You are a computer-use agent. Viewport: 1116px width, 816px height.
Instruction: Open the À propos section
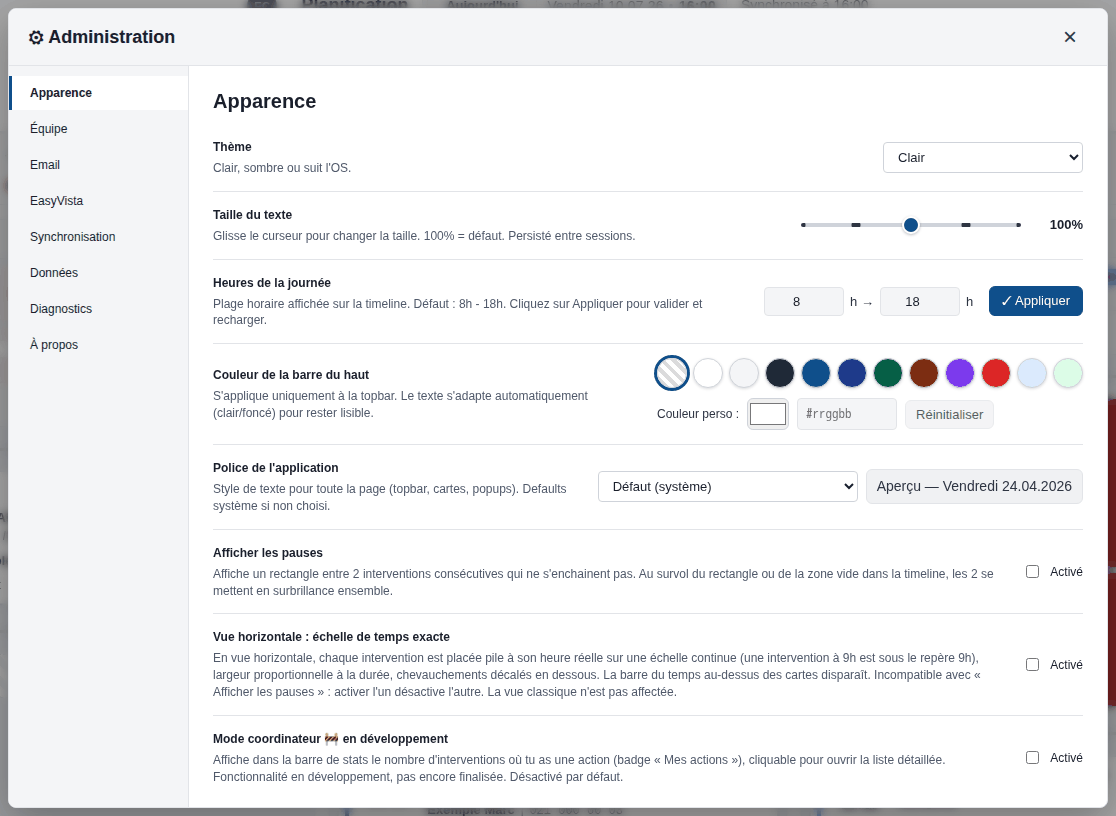point(99,345)
